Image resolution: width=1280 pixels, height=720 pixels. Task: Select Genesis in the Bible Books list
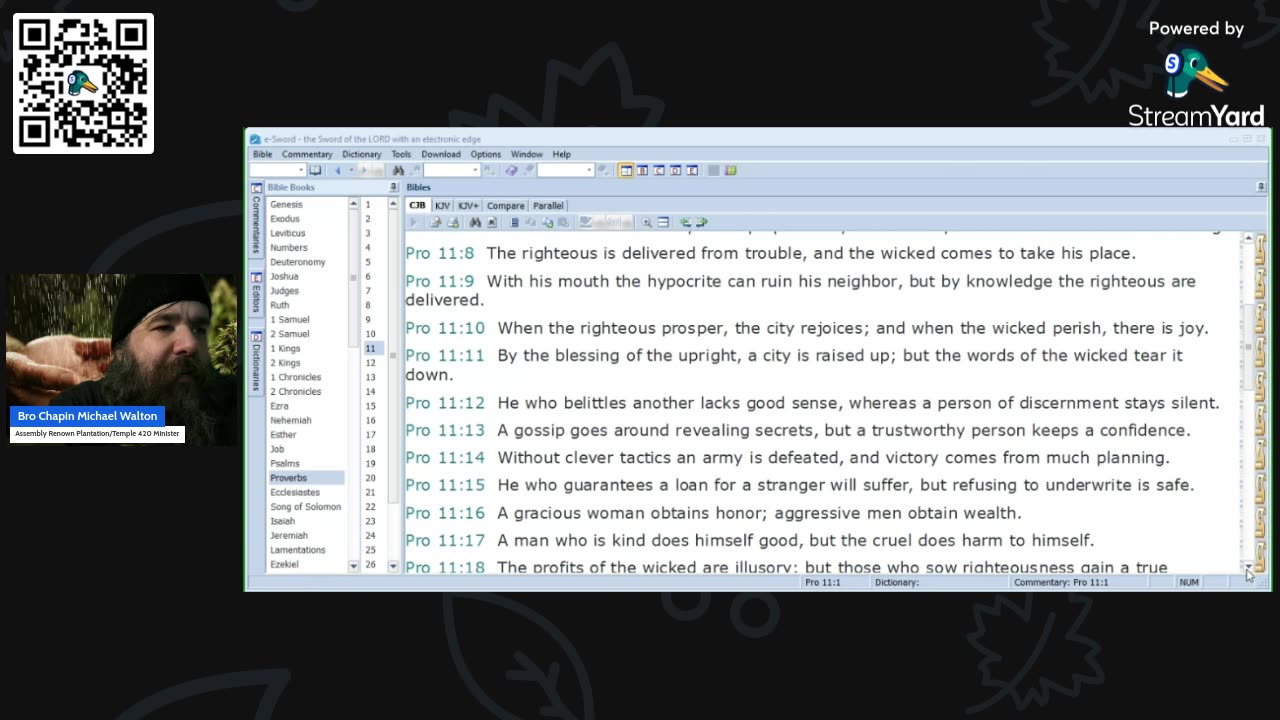point(286,204)
